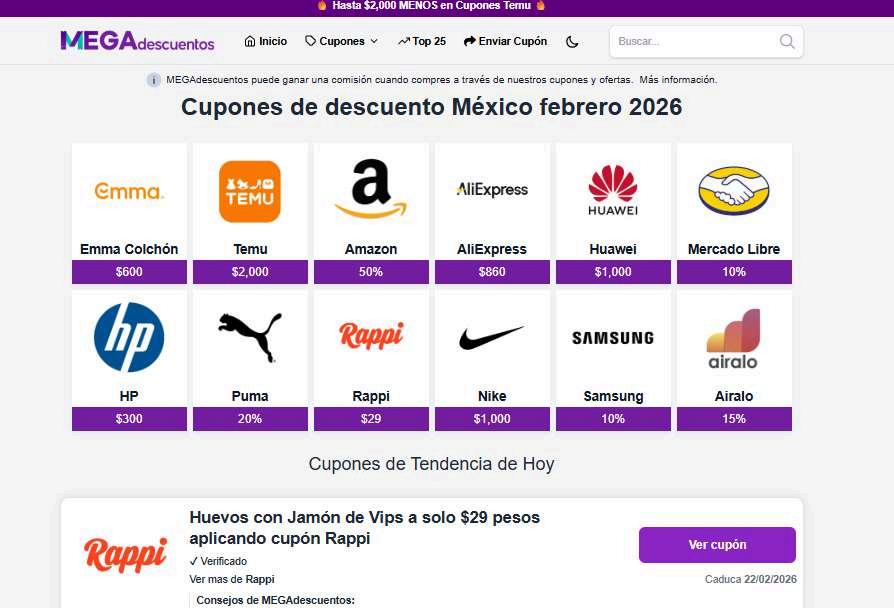Click the Huawei $1,000 badge
This screenshot has width=894, height=608.
pos(613,272)
